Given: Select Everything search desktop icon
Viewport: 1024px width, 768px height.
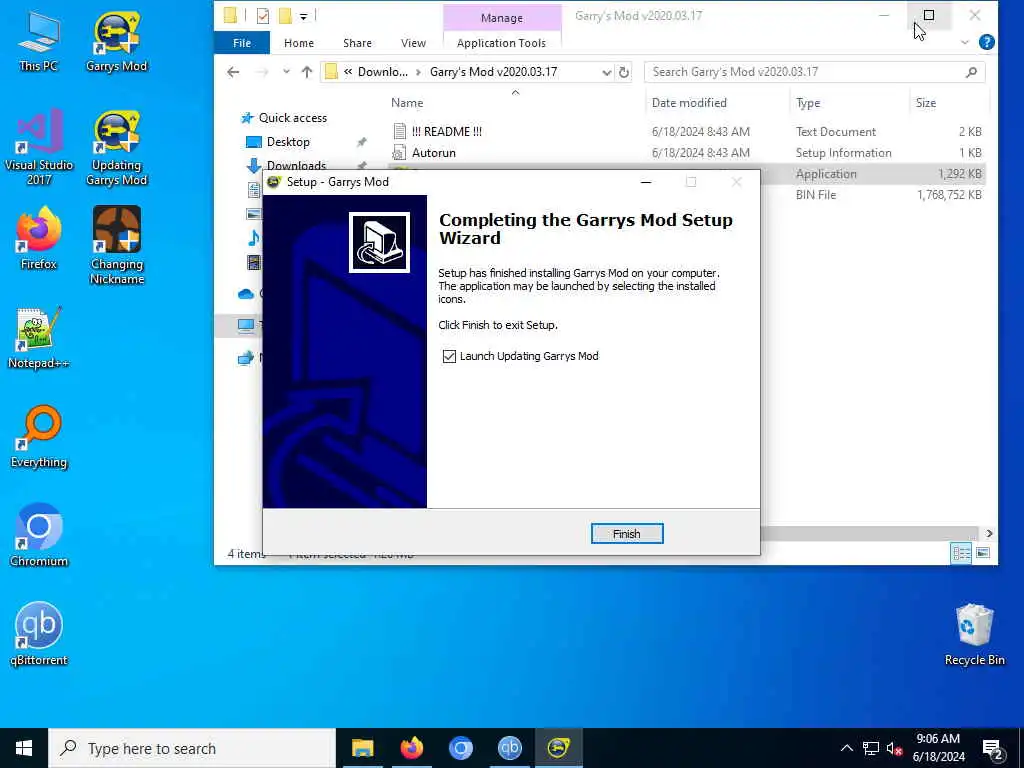Looking at the screenshot, I should pos(39,438).
